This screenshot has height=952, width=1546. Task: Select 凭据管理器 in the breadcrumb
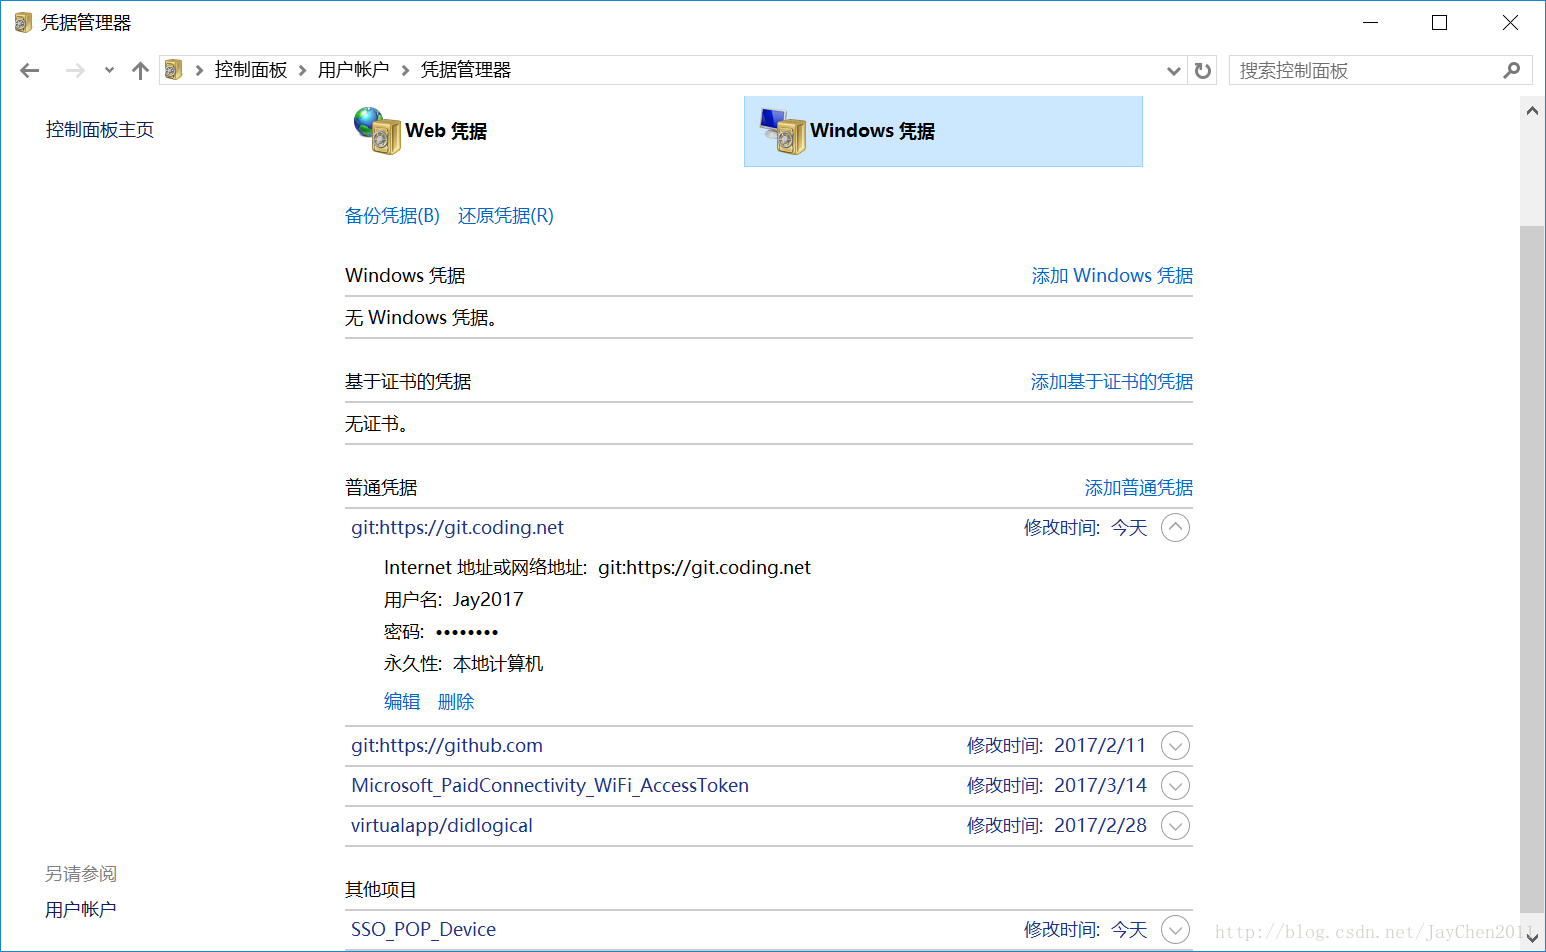(466, 70)
